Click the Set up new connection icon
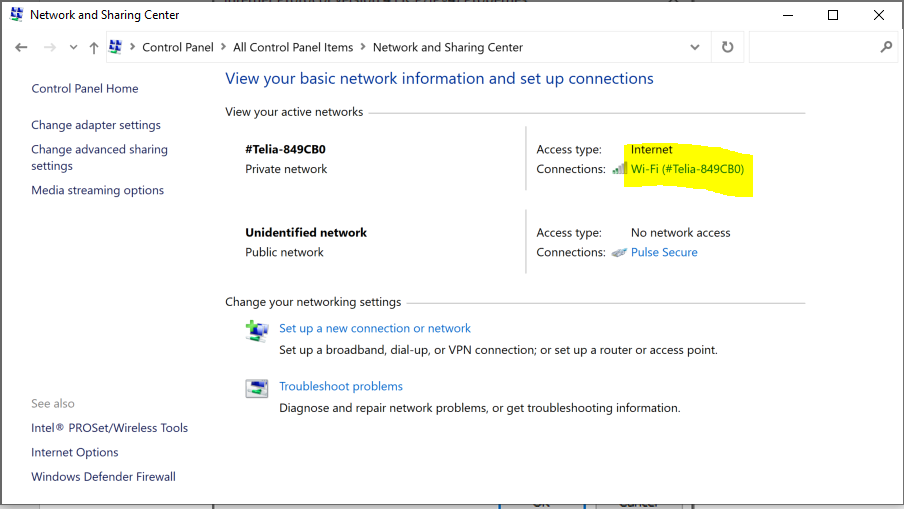 point(257,332)
